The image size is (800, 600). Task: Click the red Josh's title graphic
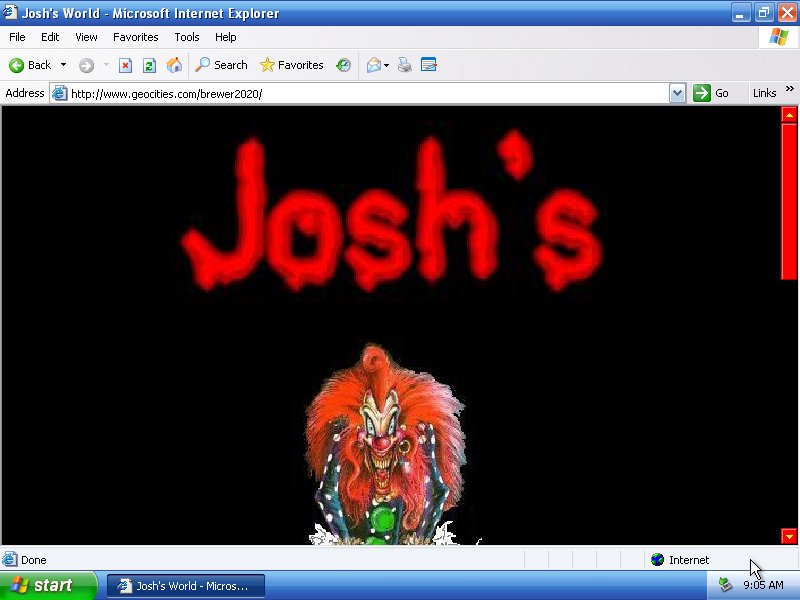(x=392, y=213)
